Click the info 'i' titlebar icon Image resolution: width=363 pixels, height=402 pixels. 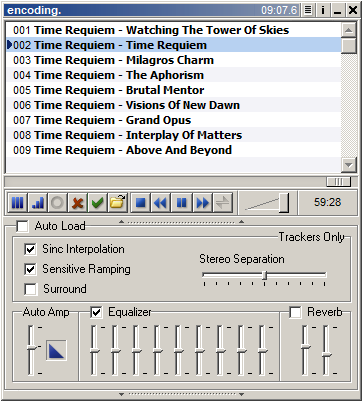pyautogui.click(x=323, y=10)
